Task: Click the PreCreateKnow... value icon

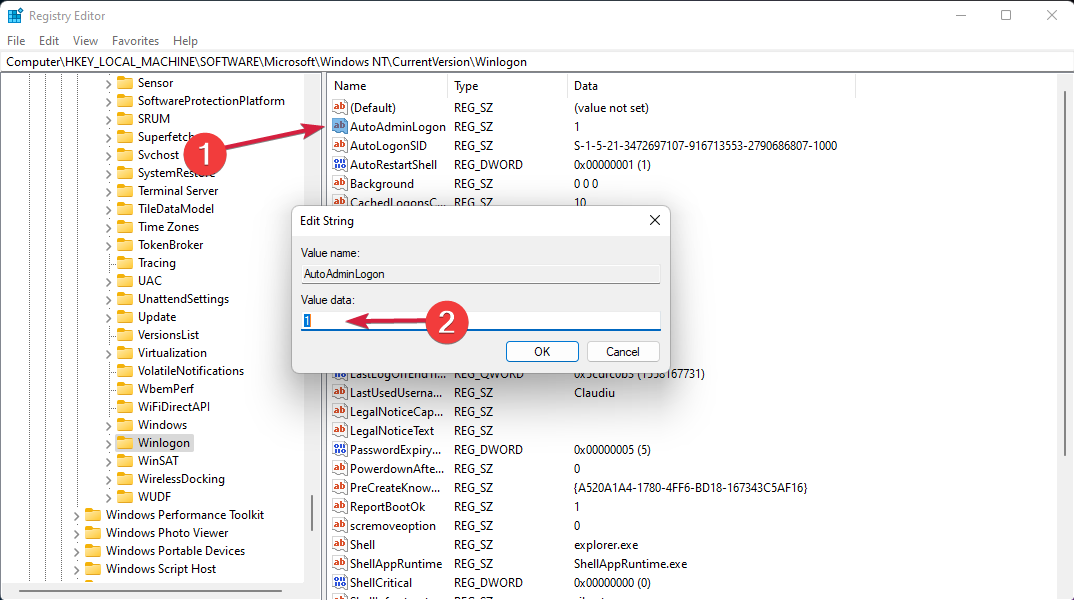Action: [x=340, y=488]
